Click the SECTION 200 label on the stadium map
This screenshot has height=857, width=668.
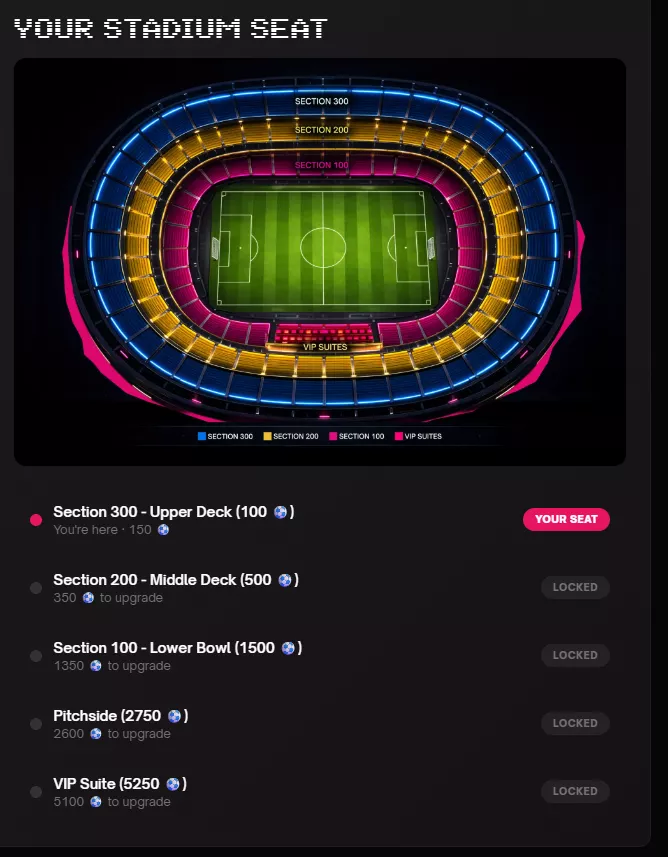321,129
